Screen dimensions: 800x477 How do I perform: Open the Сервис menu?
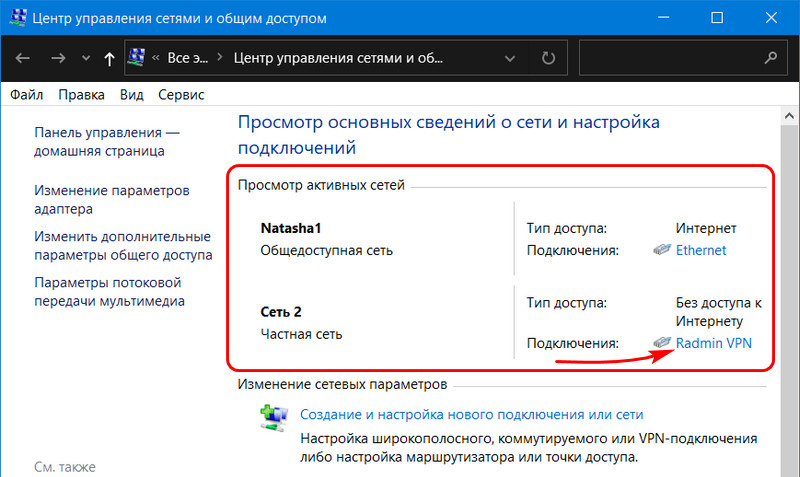coord(181,95)
